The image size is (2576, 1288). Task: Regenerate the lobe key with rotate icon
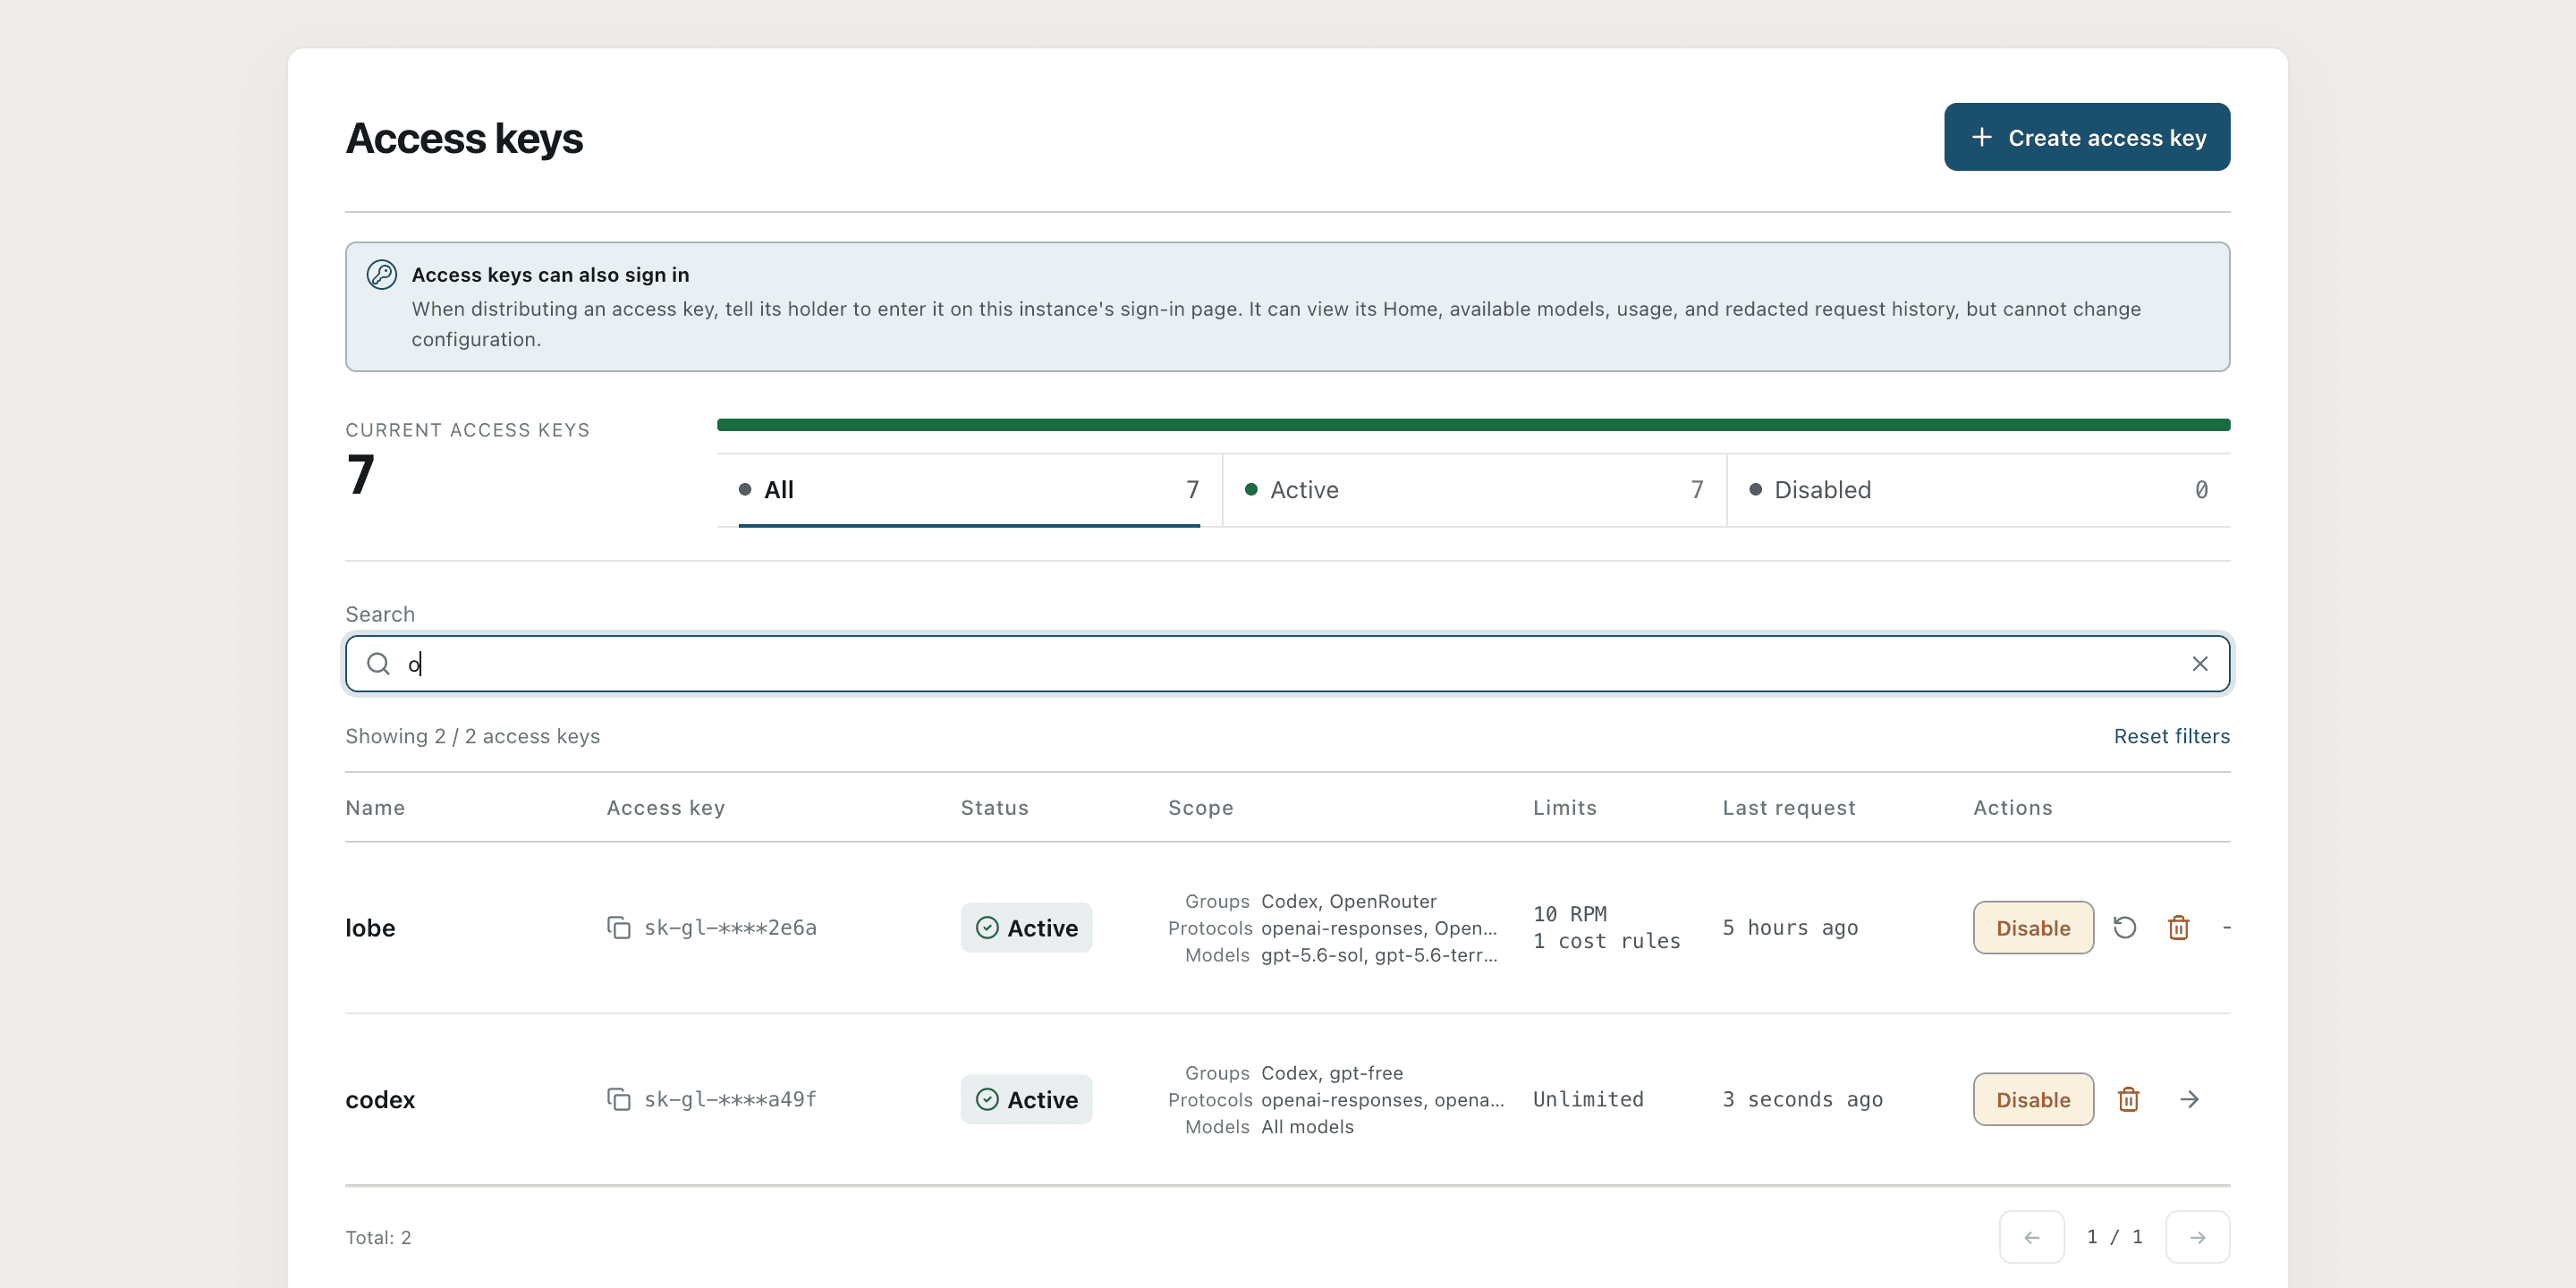[x=2124, y=928]
